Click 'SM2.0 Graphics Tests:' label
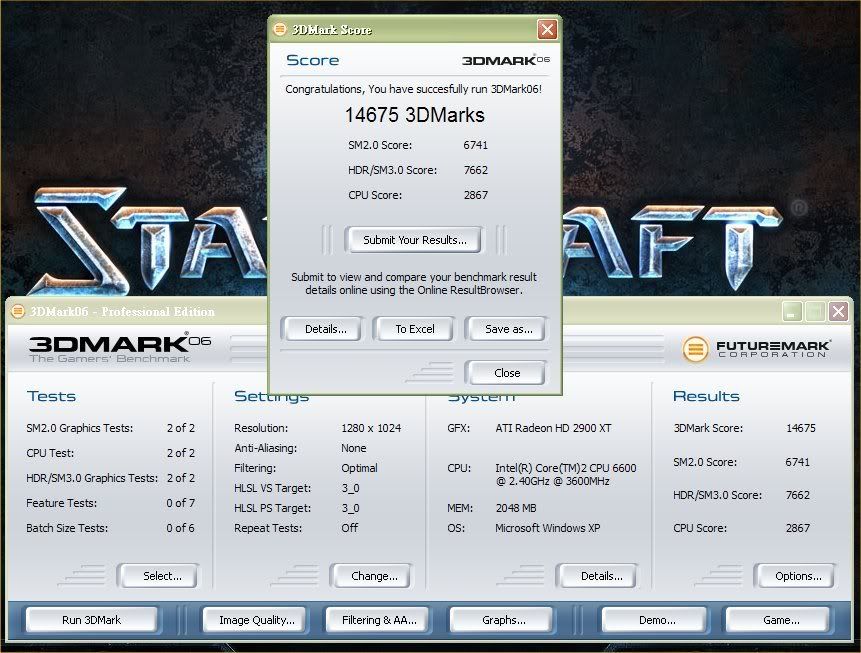This screenshot has width=861, height=653. [x=80, y=428]
